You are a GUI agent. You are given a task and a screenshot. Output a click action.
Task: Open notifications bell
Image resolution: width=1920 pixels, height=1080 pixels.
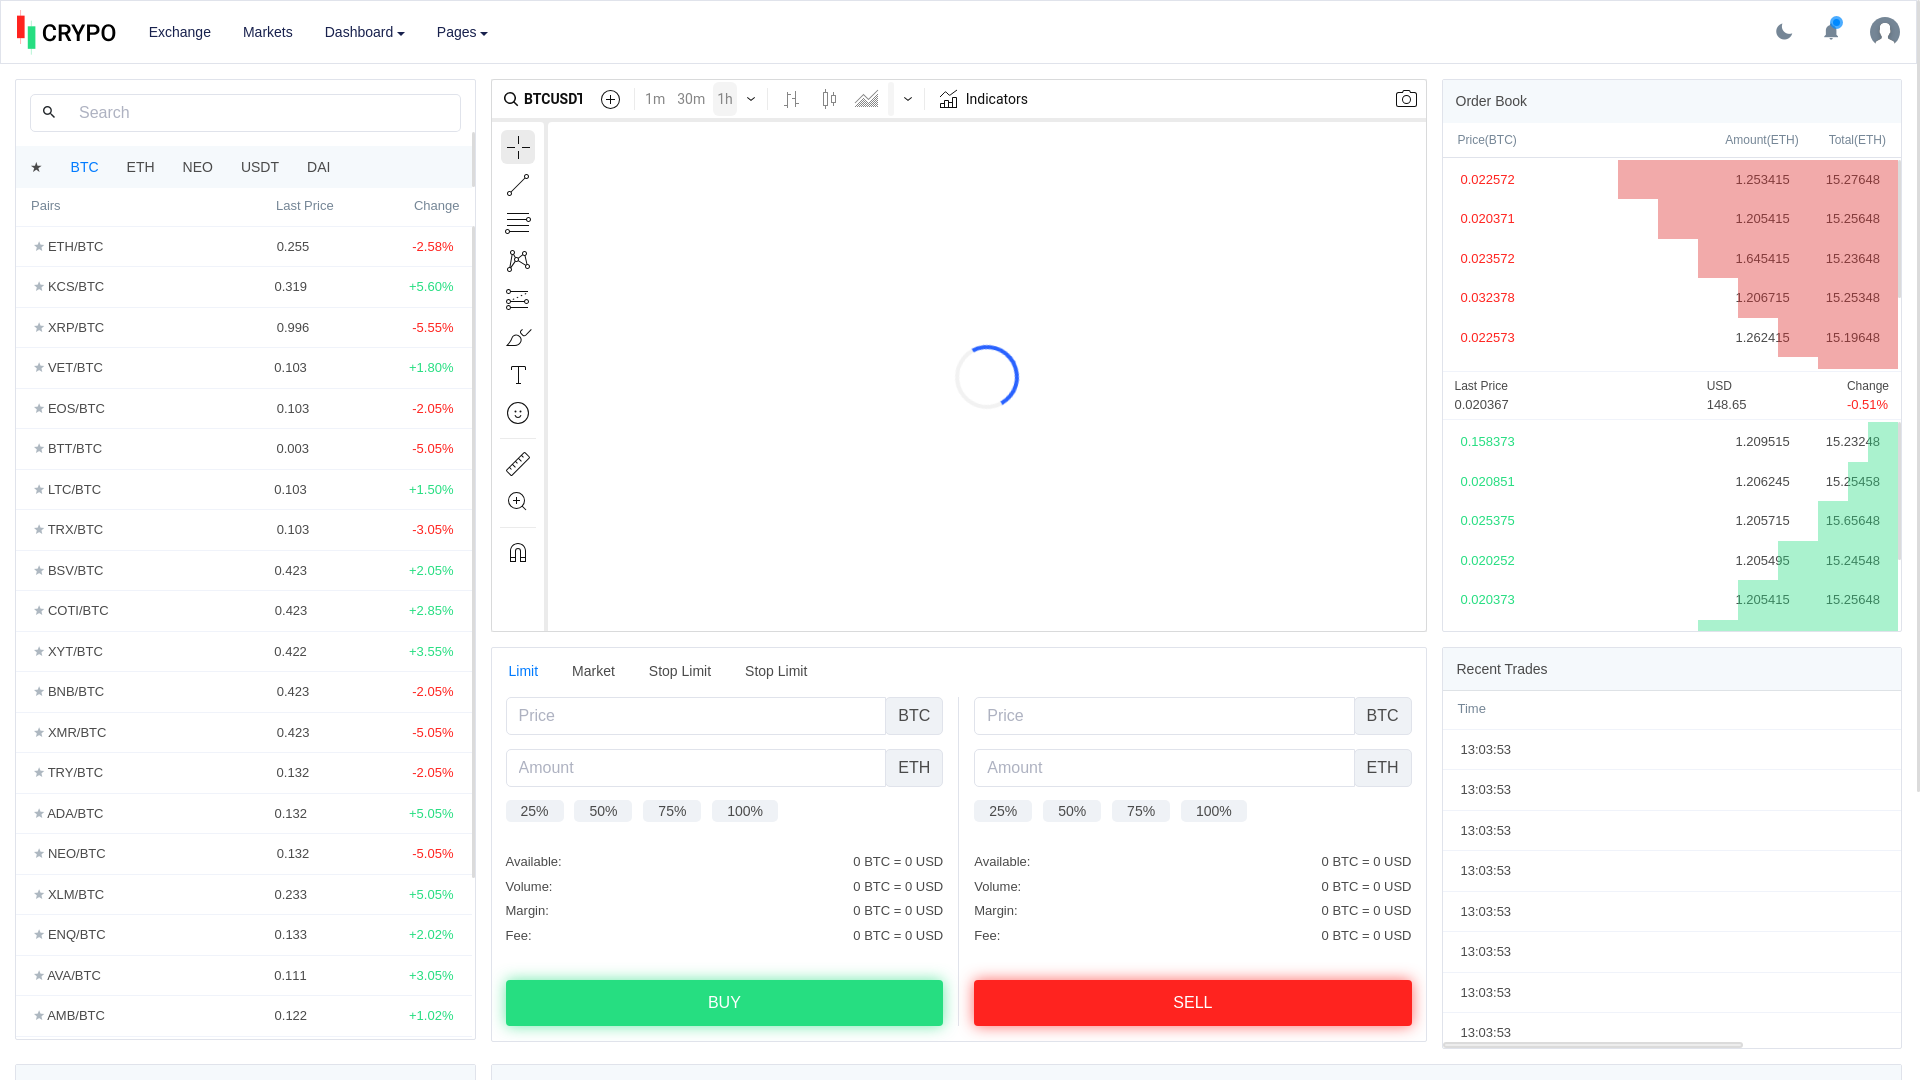point(1831,30)
